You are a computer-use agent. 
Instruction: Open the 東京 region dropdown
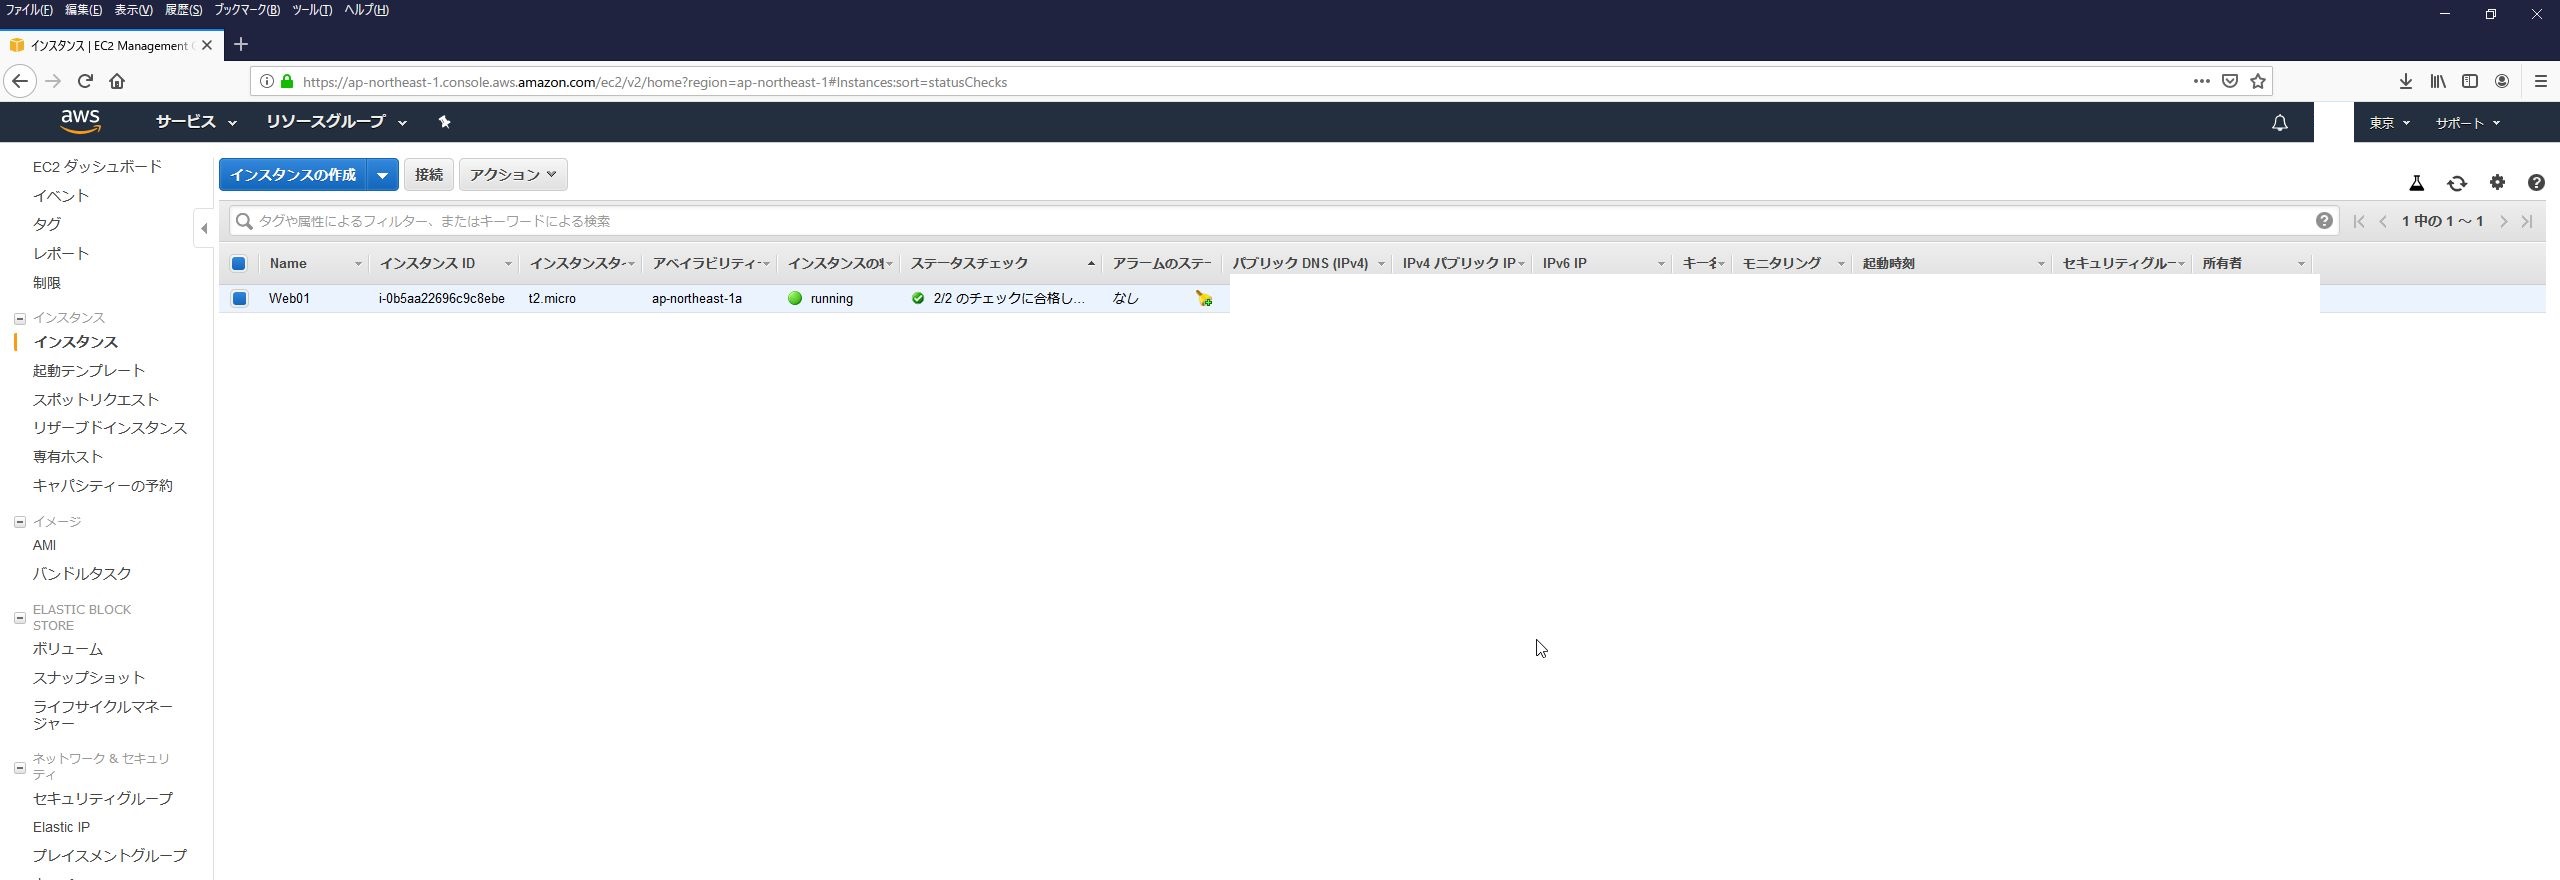[2389, 123]
